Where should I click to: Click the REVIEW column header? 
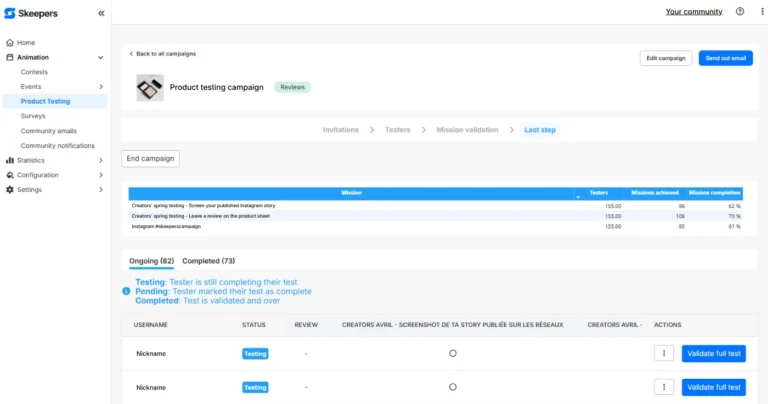(x=306, y=325)
